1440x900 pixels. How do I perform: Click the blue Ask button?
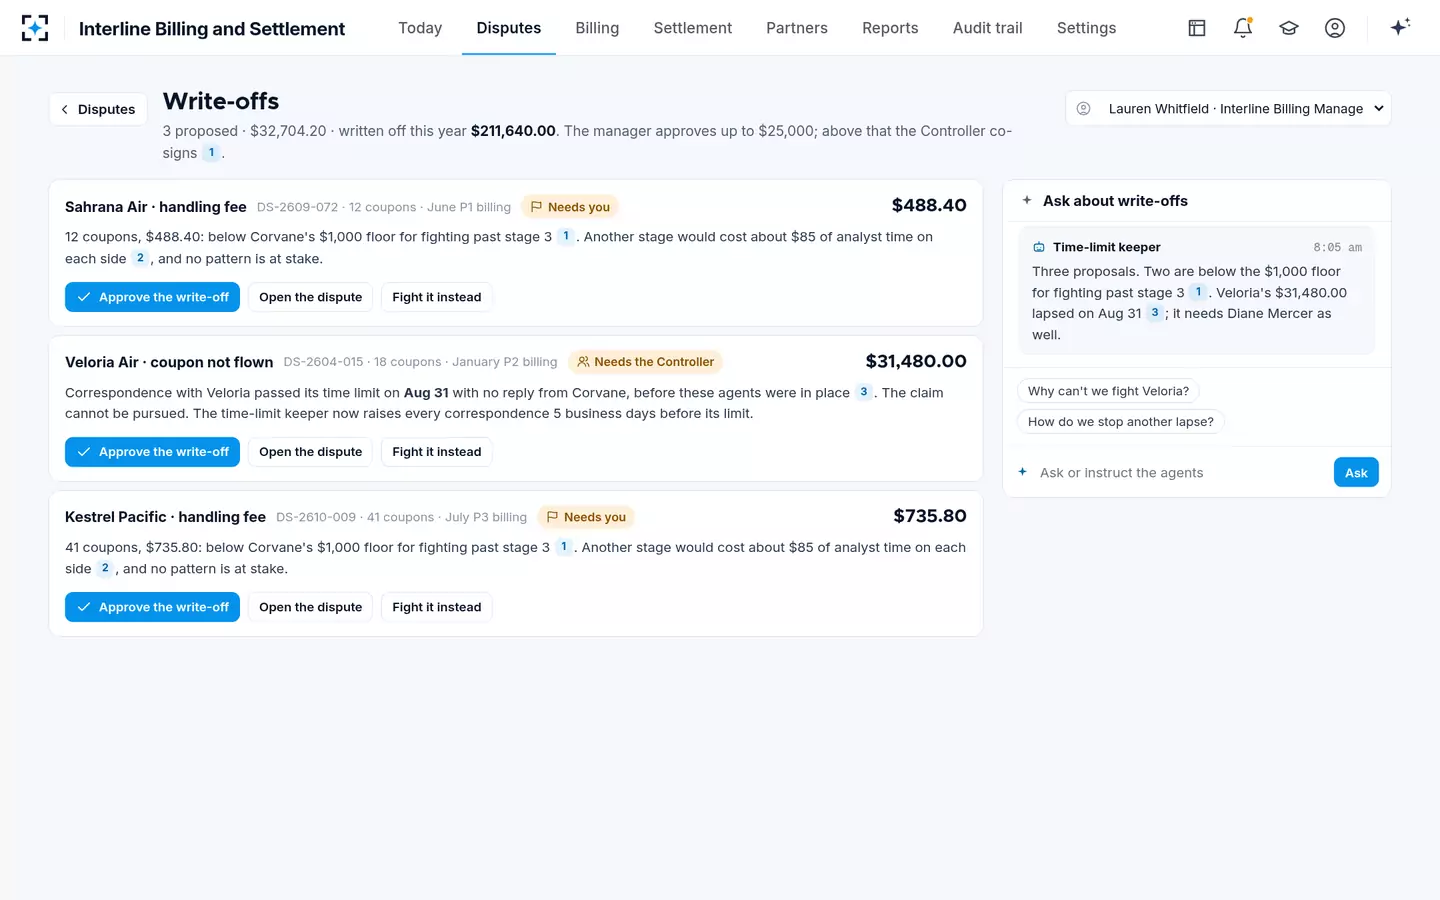point(1356,473)
